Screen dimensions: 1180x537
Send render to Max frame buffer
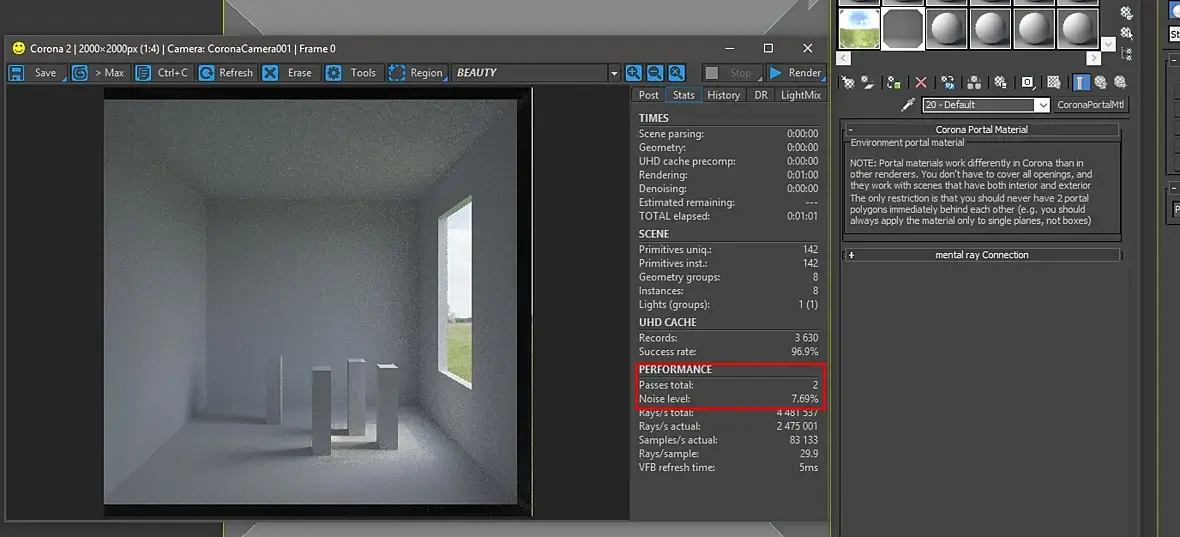click(x=101, y=73)
